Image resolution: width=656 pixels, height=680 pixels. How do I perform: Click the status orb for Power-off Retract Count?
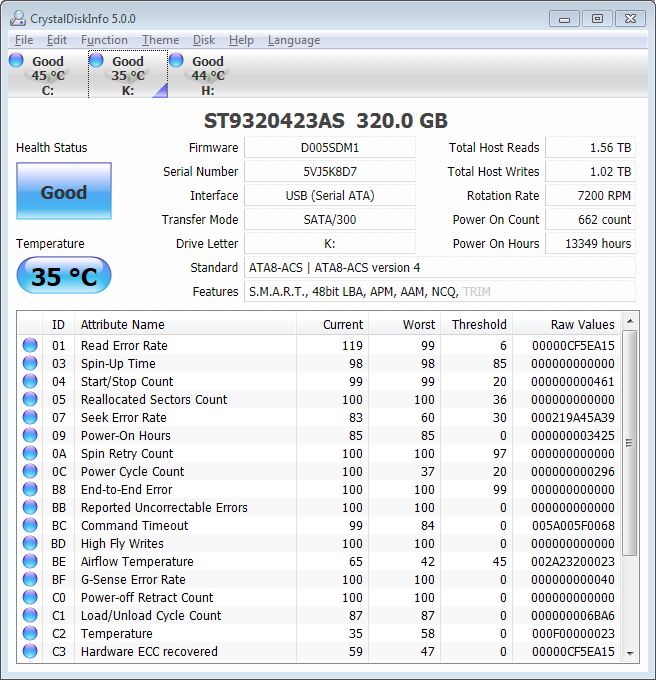pos(30,597)
